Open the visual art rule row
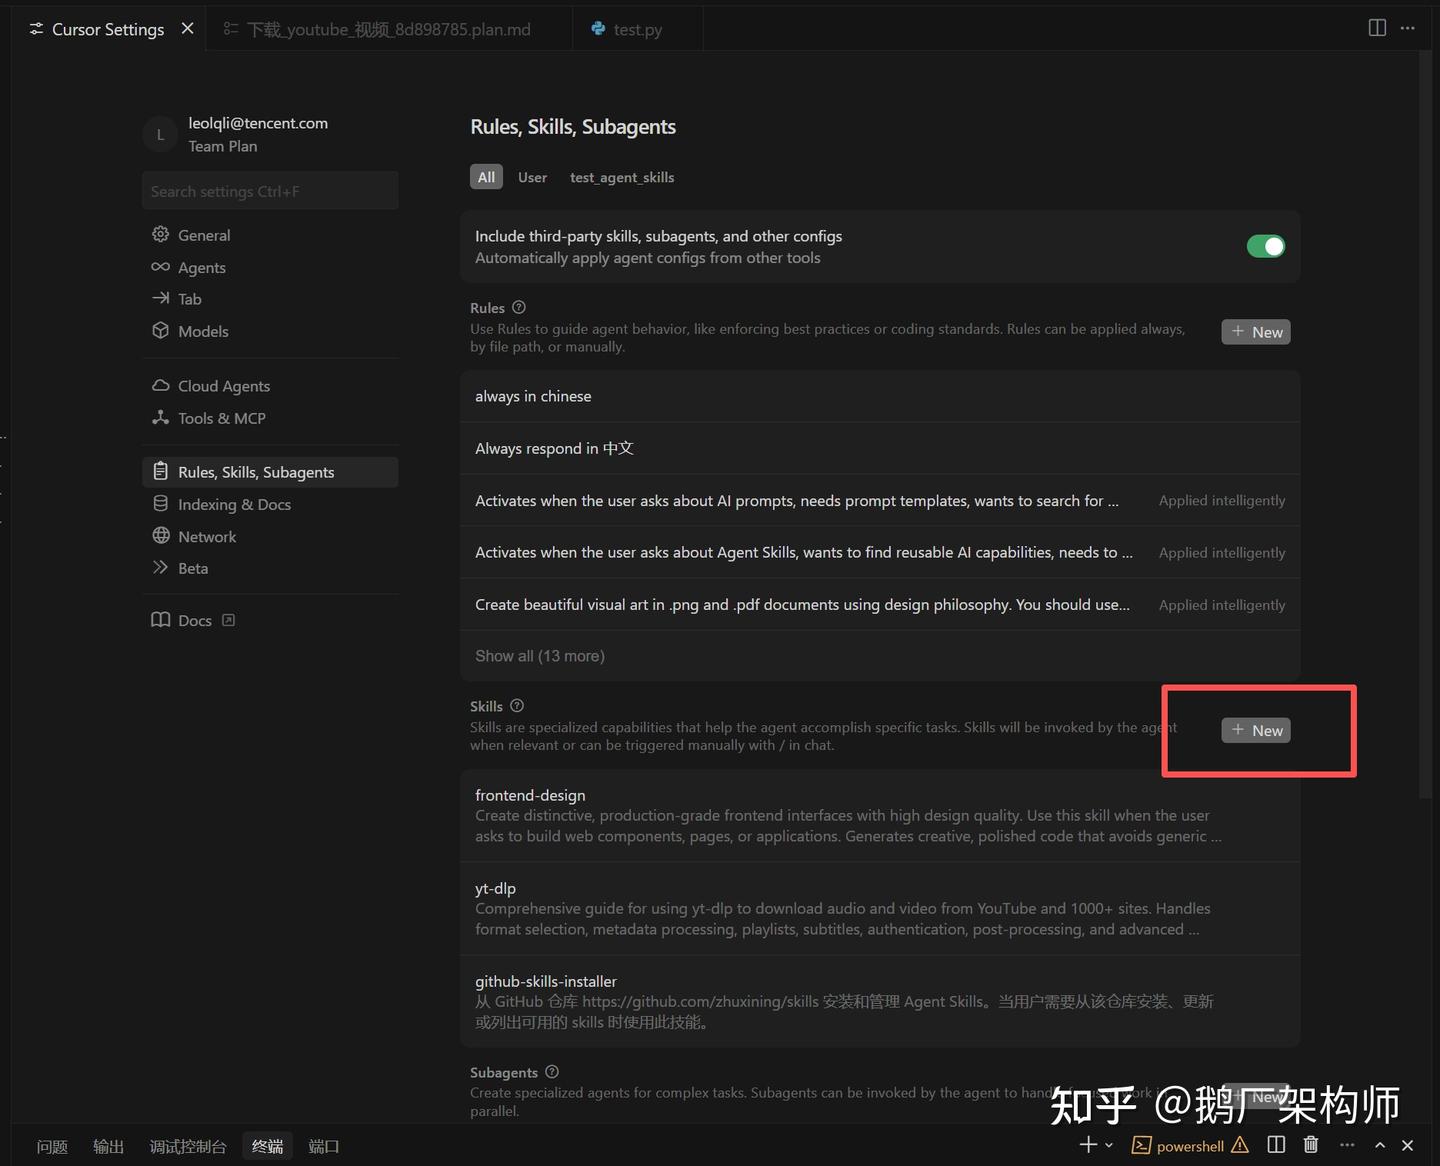 880,604
